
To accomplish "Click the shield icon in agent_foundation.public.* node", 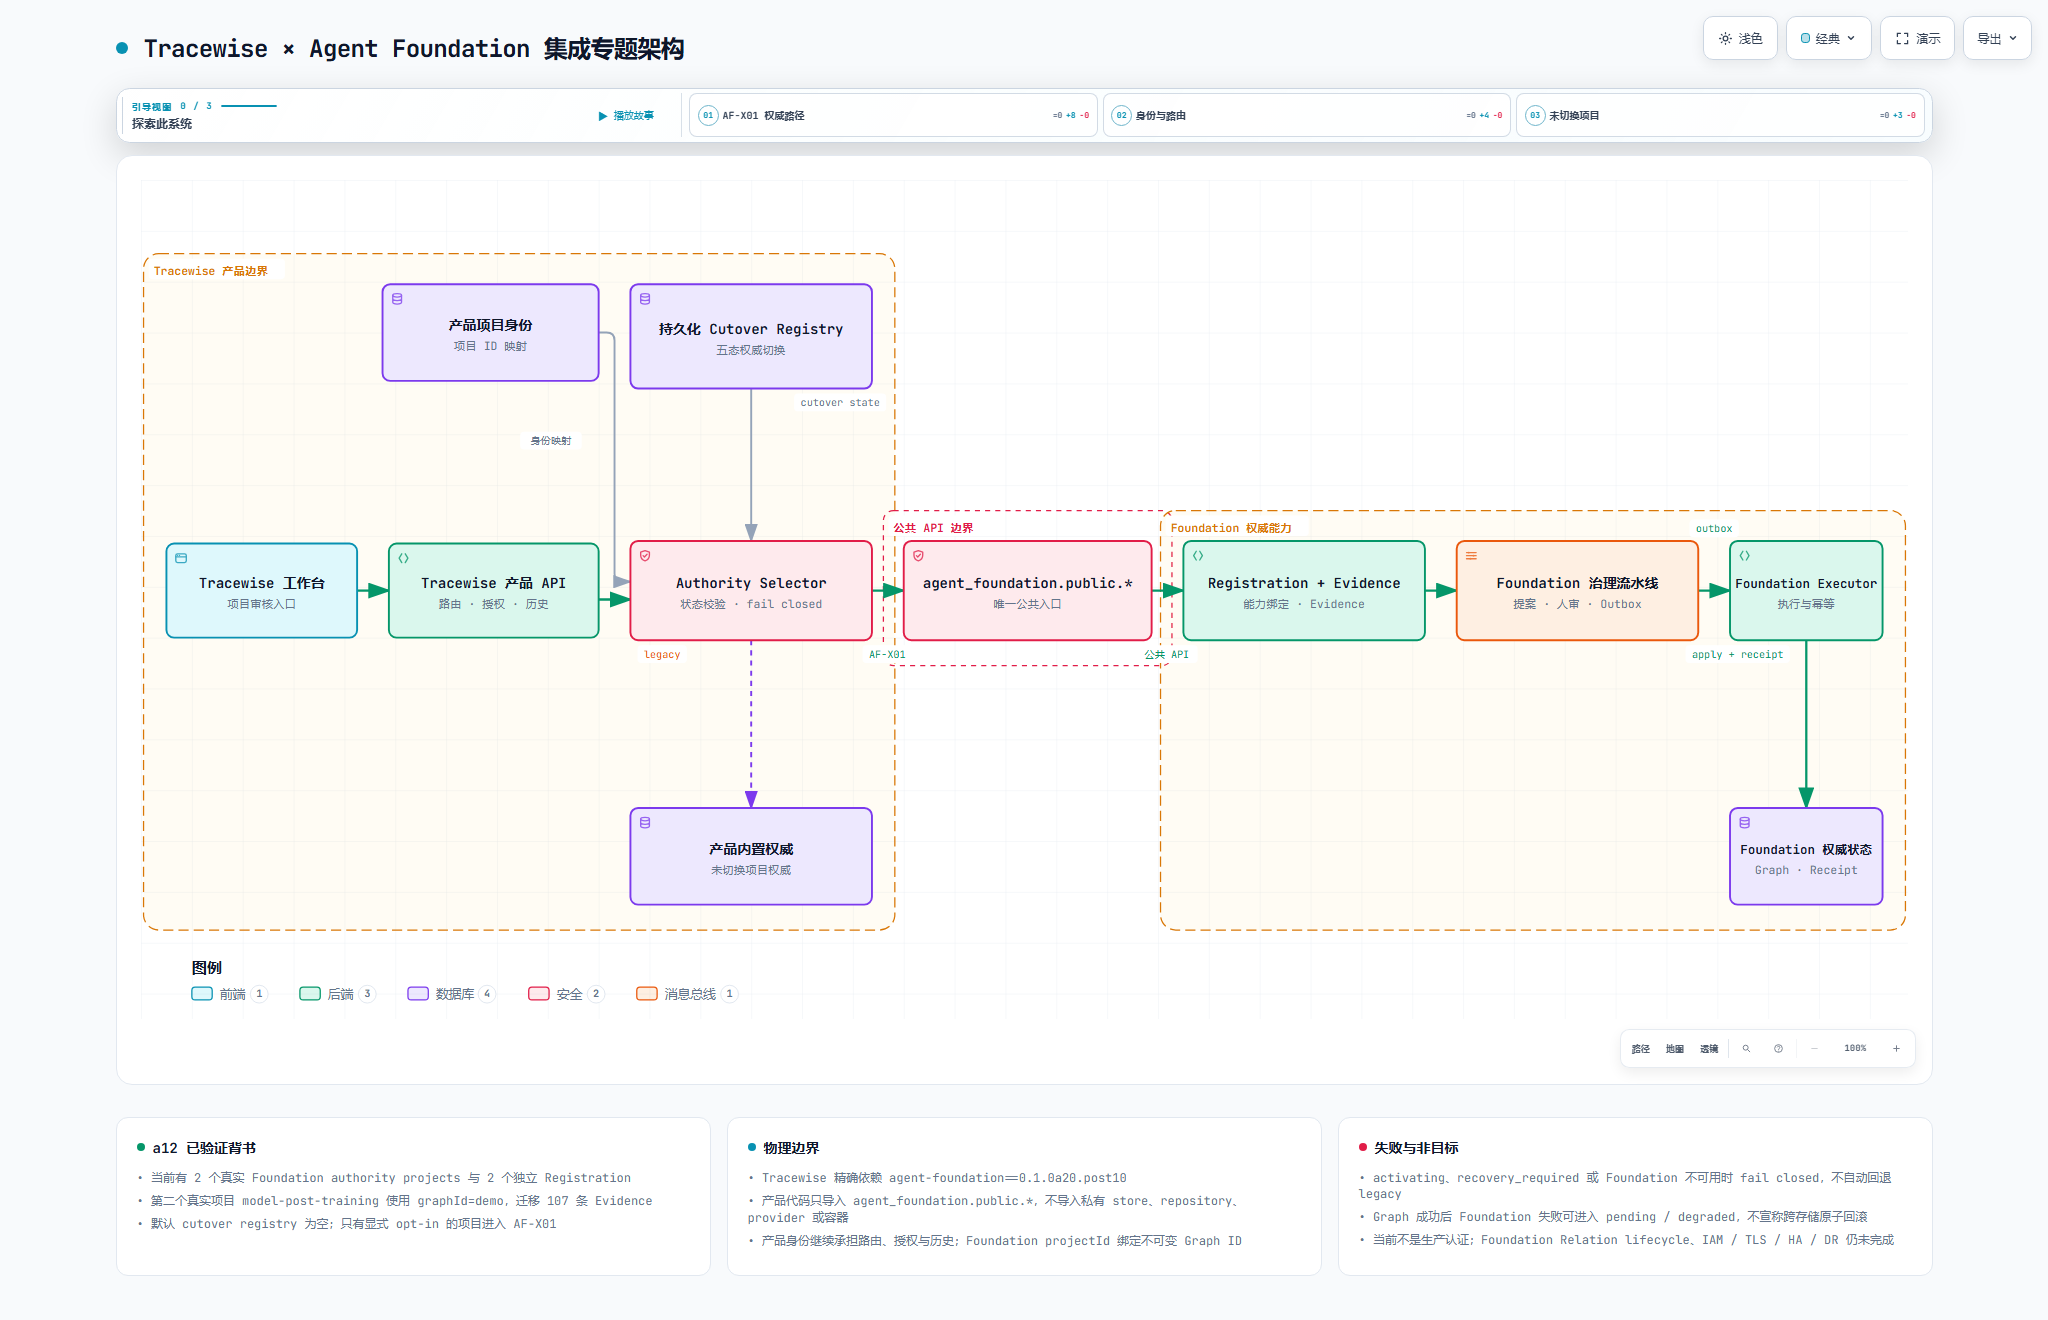I will 918,556.
